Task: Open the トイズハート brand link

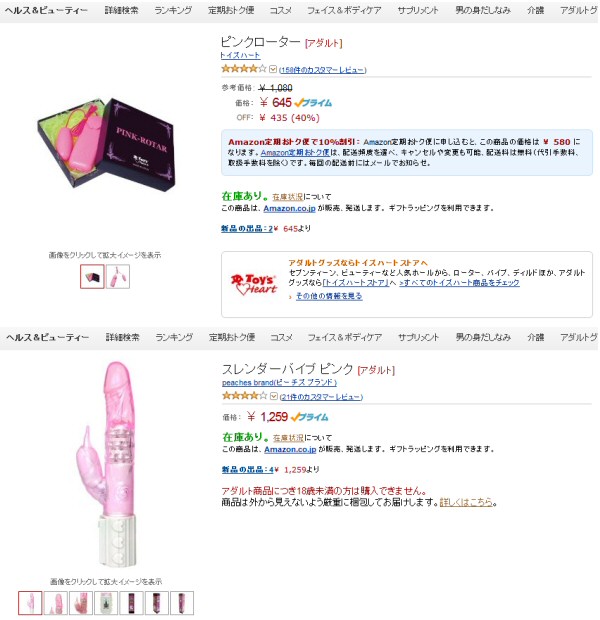Action: (240, 55)
